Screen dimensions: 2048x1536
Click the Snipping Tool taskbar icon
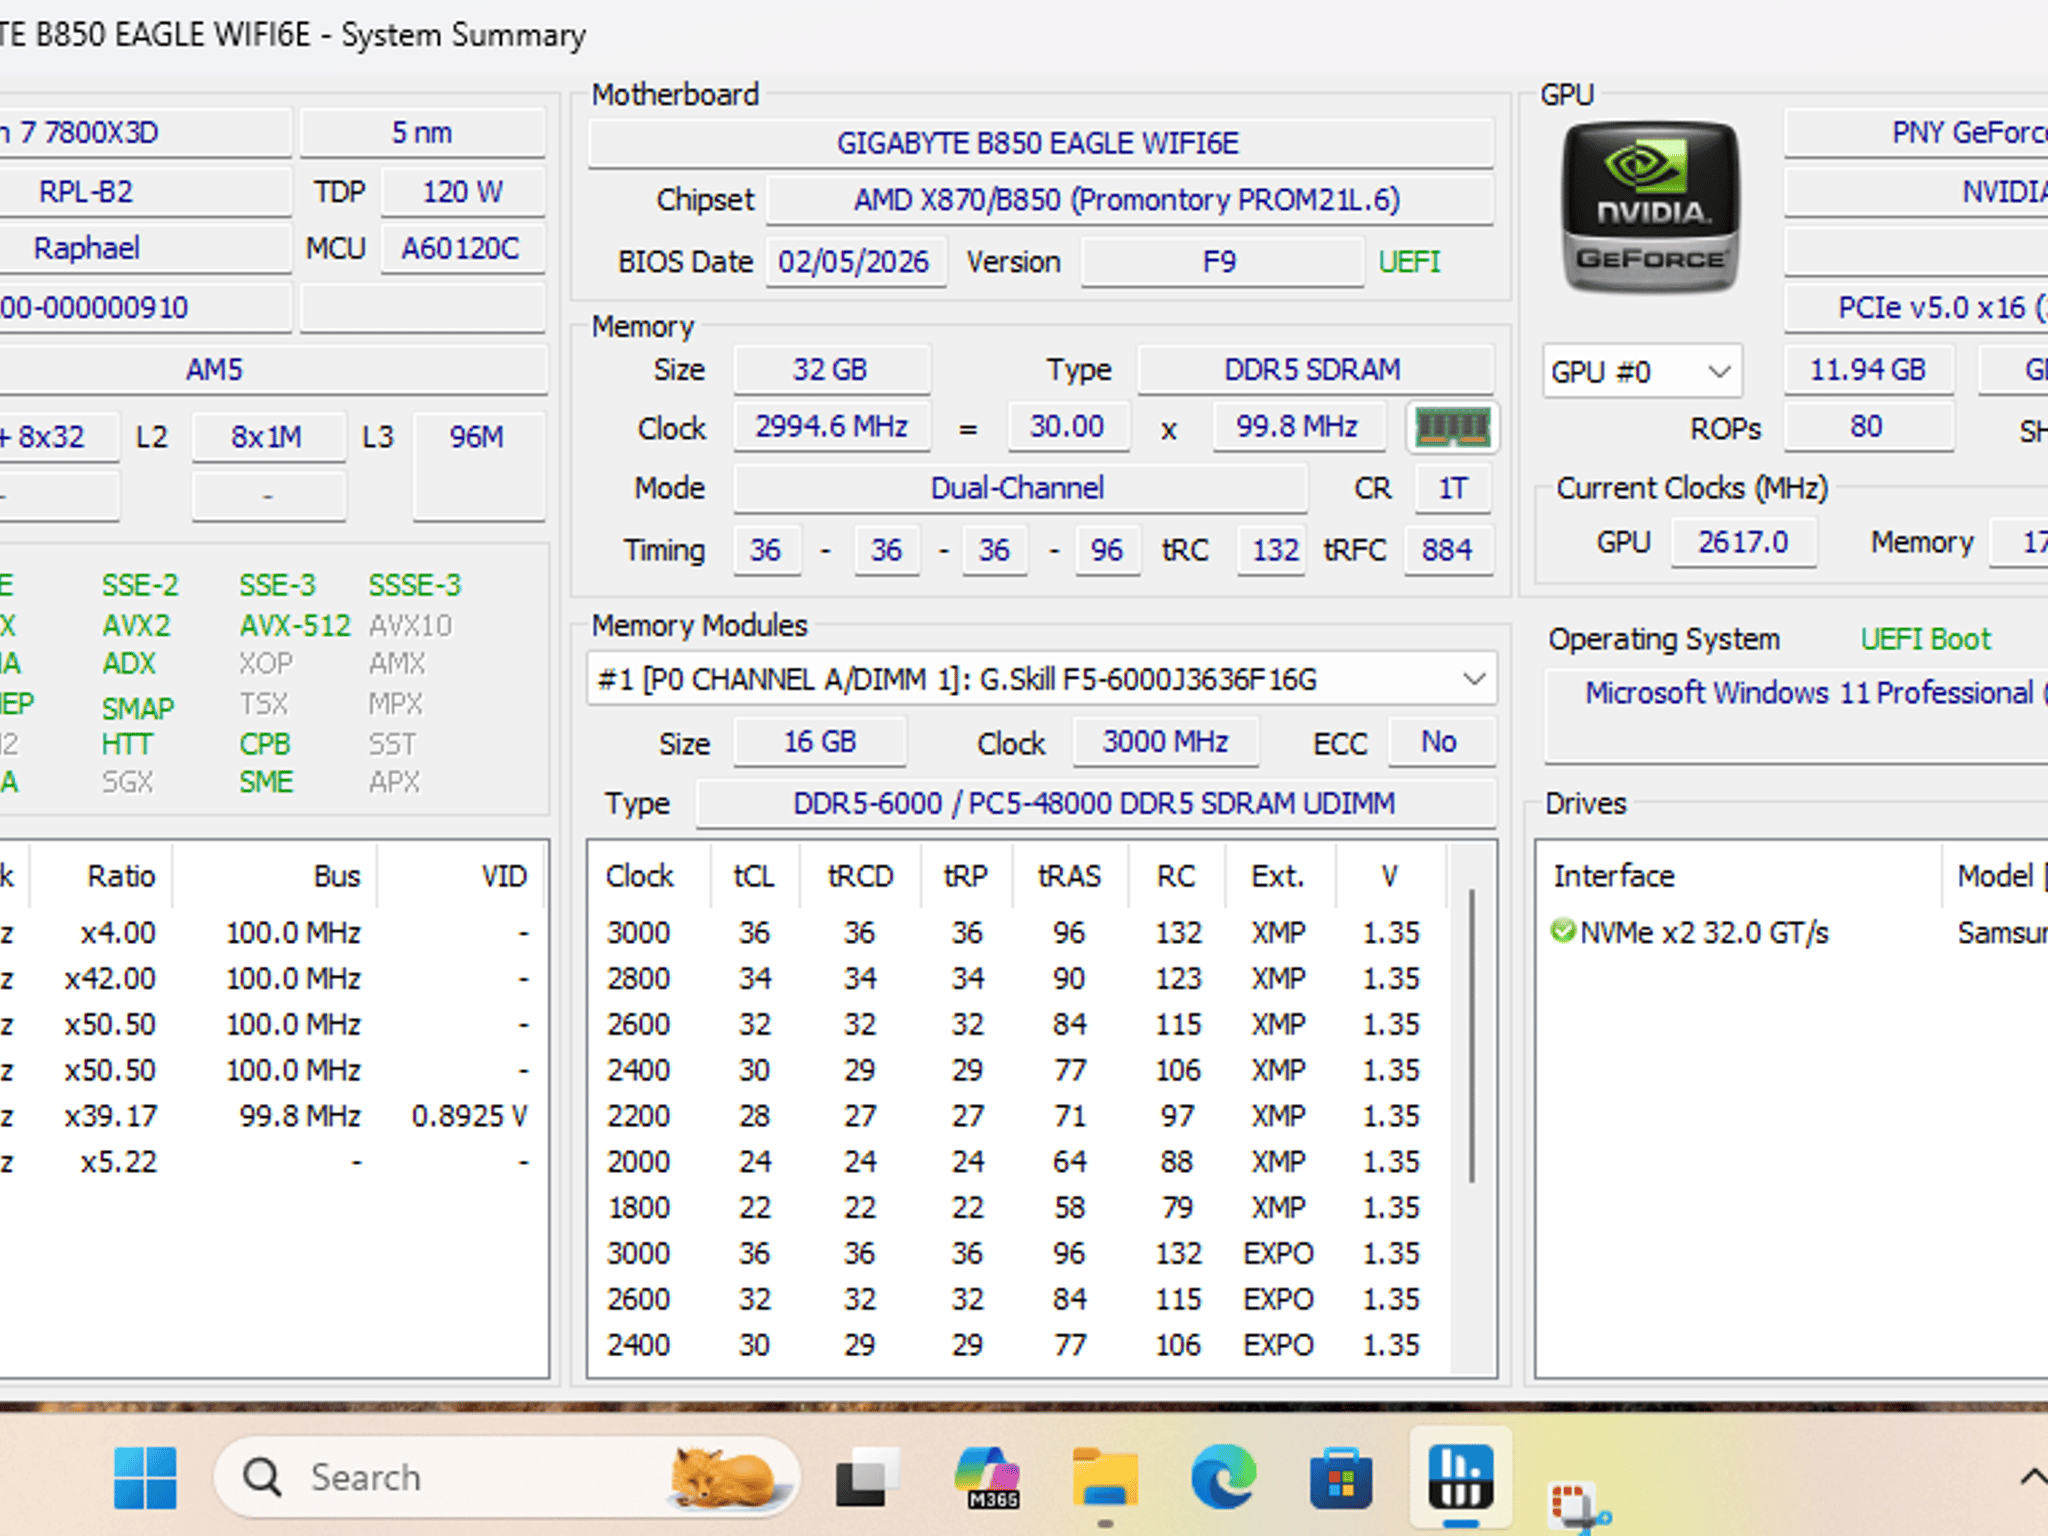[1578, 1505]
